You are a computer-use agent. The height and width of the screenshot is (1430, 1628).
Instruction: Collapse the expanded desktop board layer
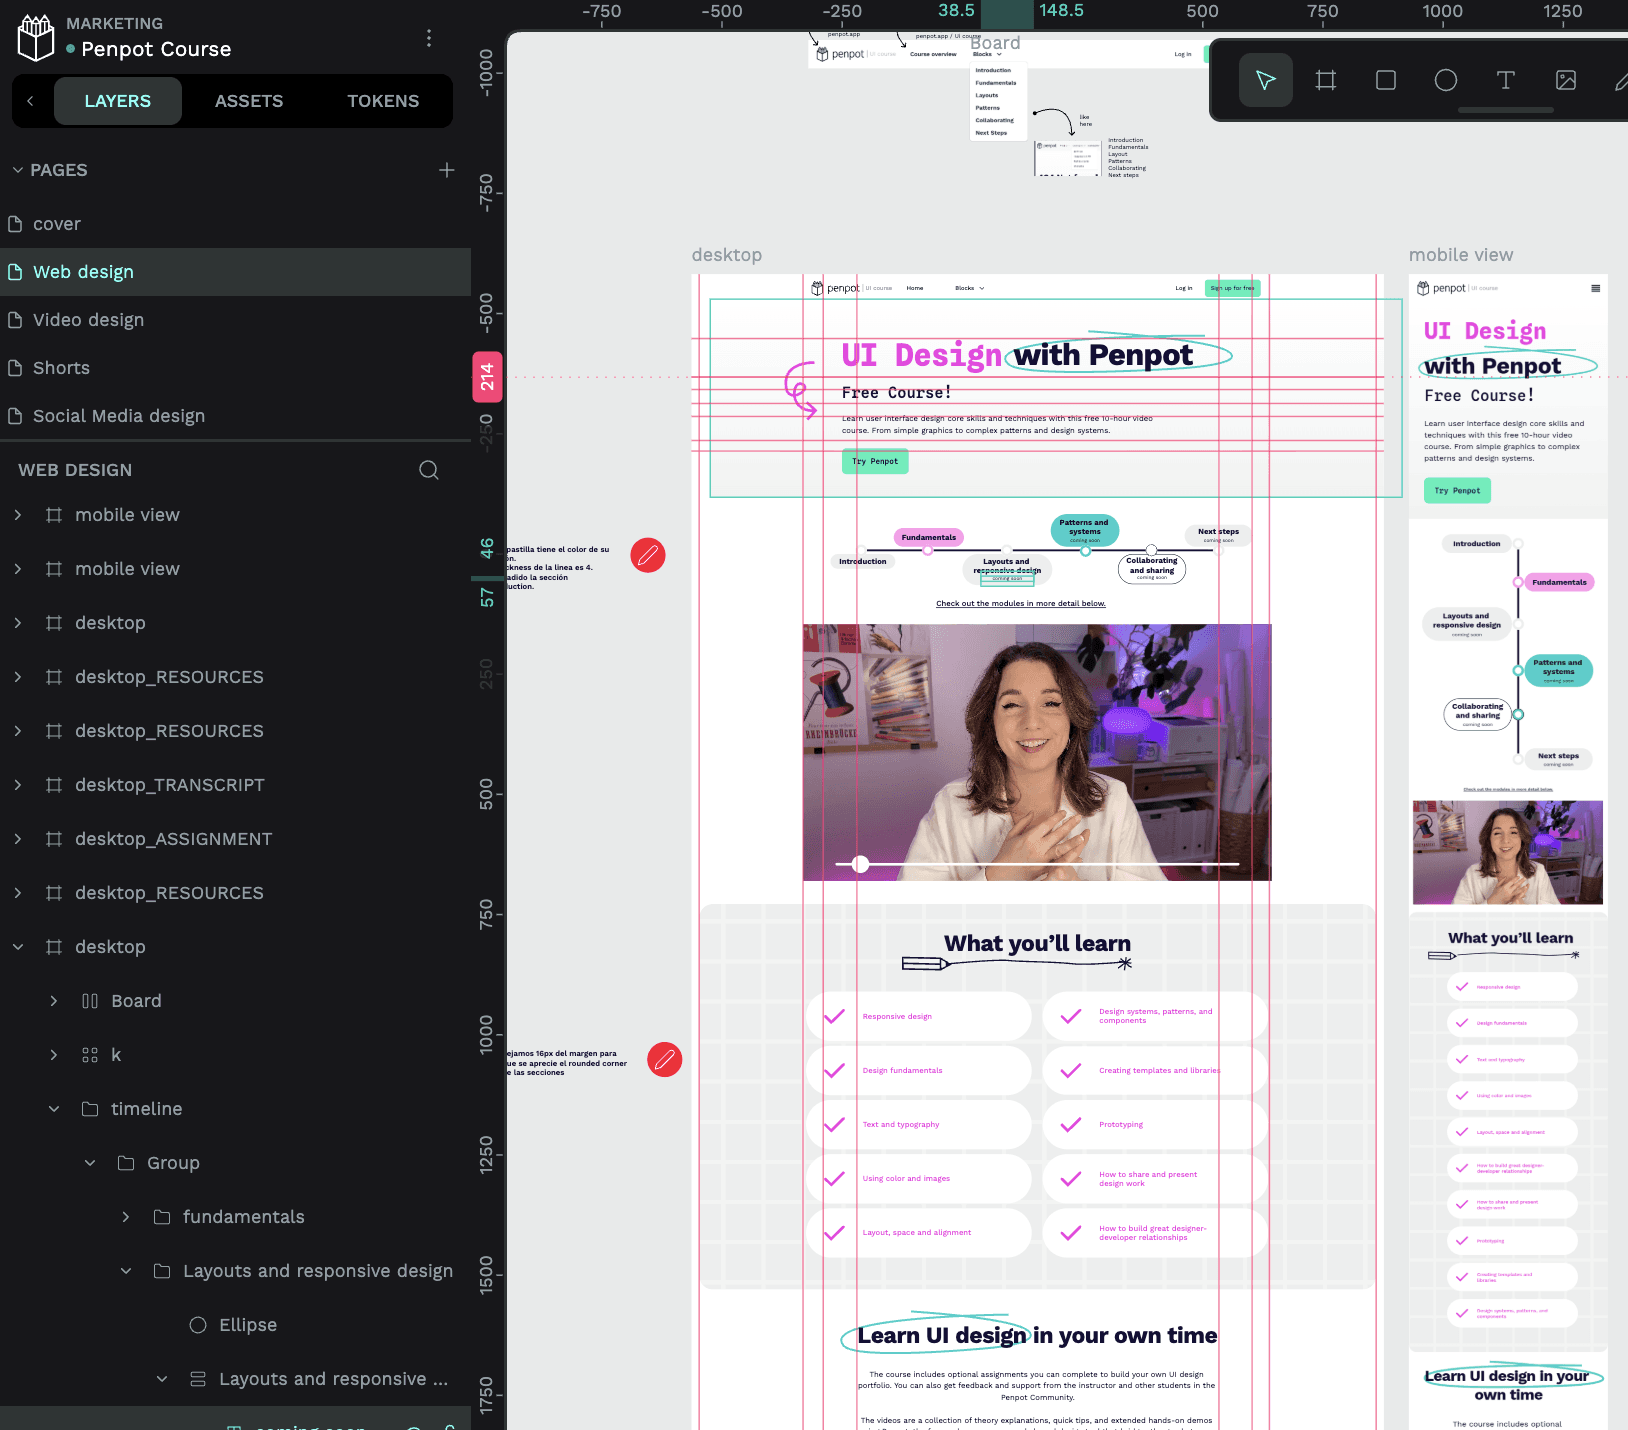pyautogui.click(x=18, y=947)
